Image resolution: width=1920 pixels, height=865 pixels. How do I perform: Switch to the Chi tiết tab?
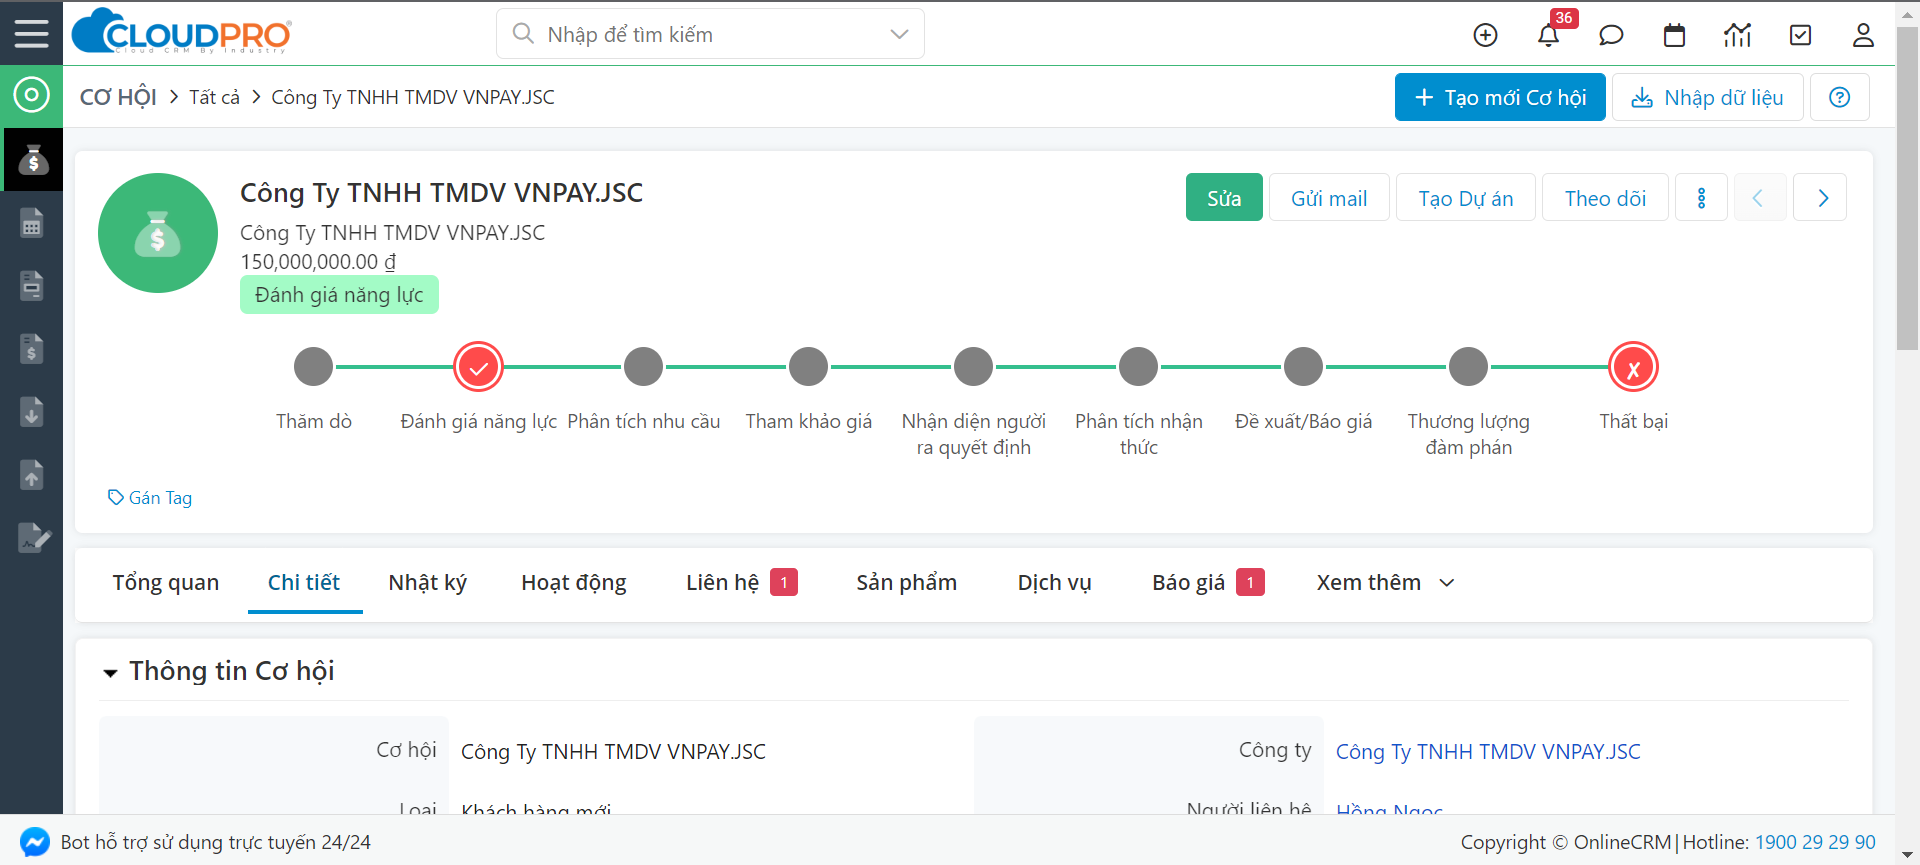(x=304, y=582)
